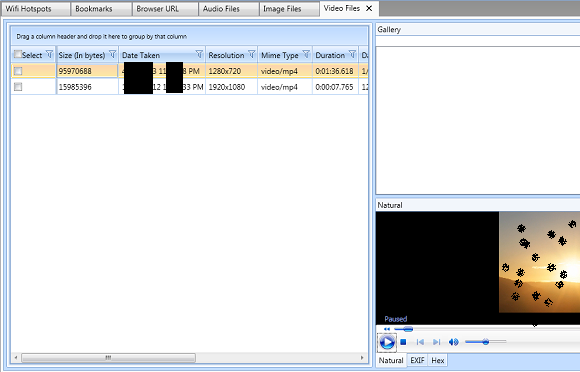580x372 pixels.
Task: Click the video/mp4 cell in 1280x720 row
Action: (x=285, y=71)
